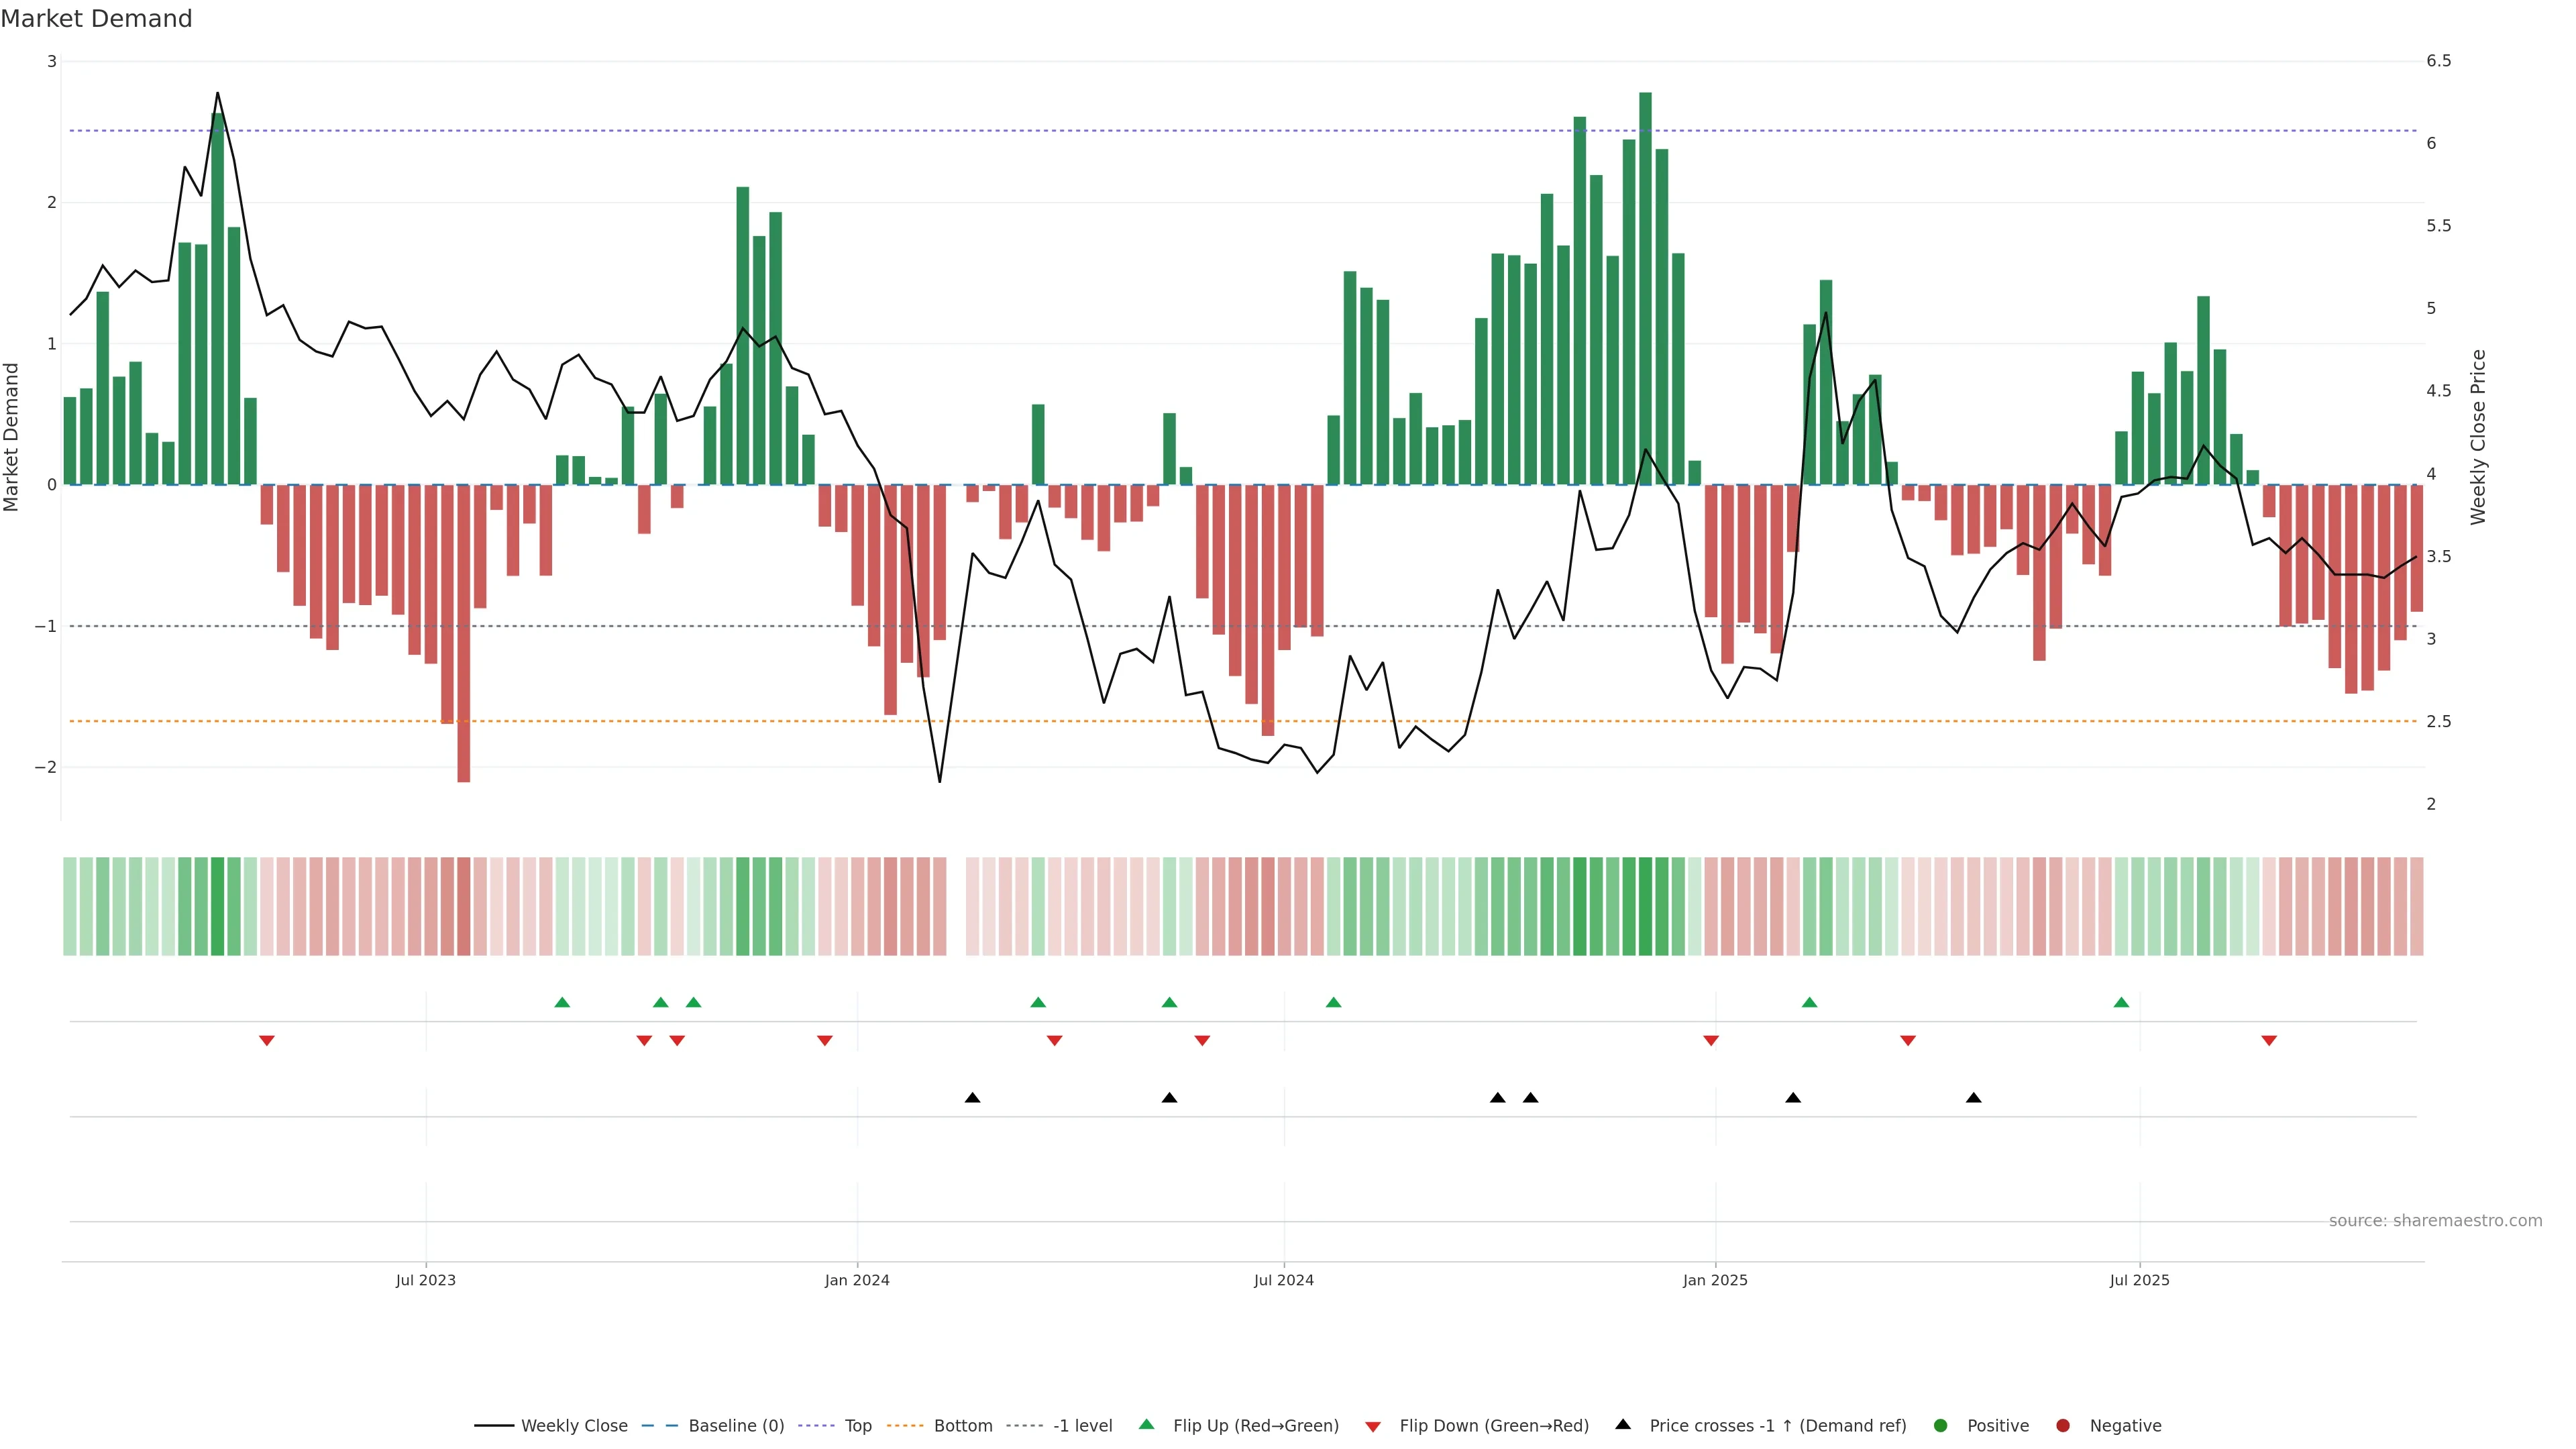Click the -1 level legend entry
This screenshot has height=1449, width=2576.
tap(1082, 1426)
